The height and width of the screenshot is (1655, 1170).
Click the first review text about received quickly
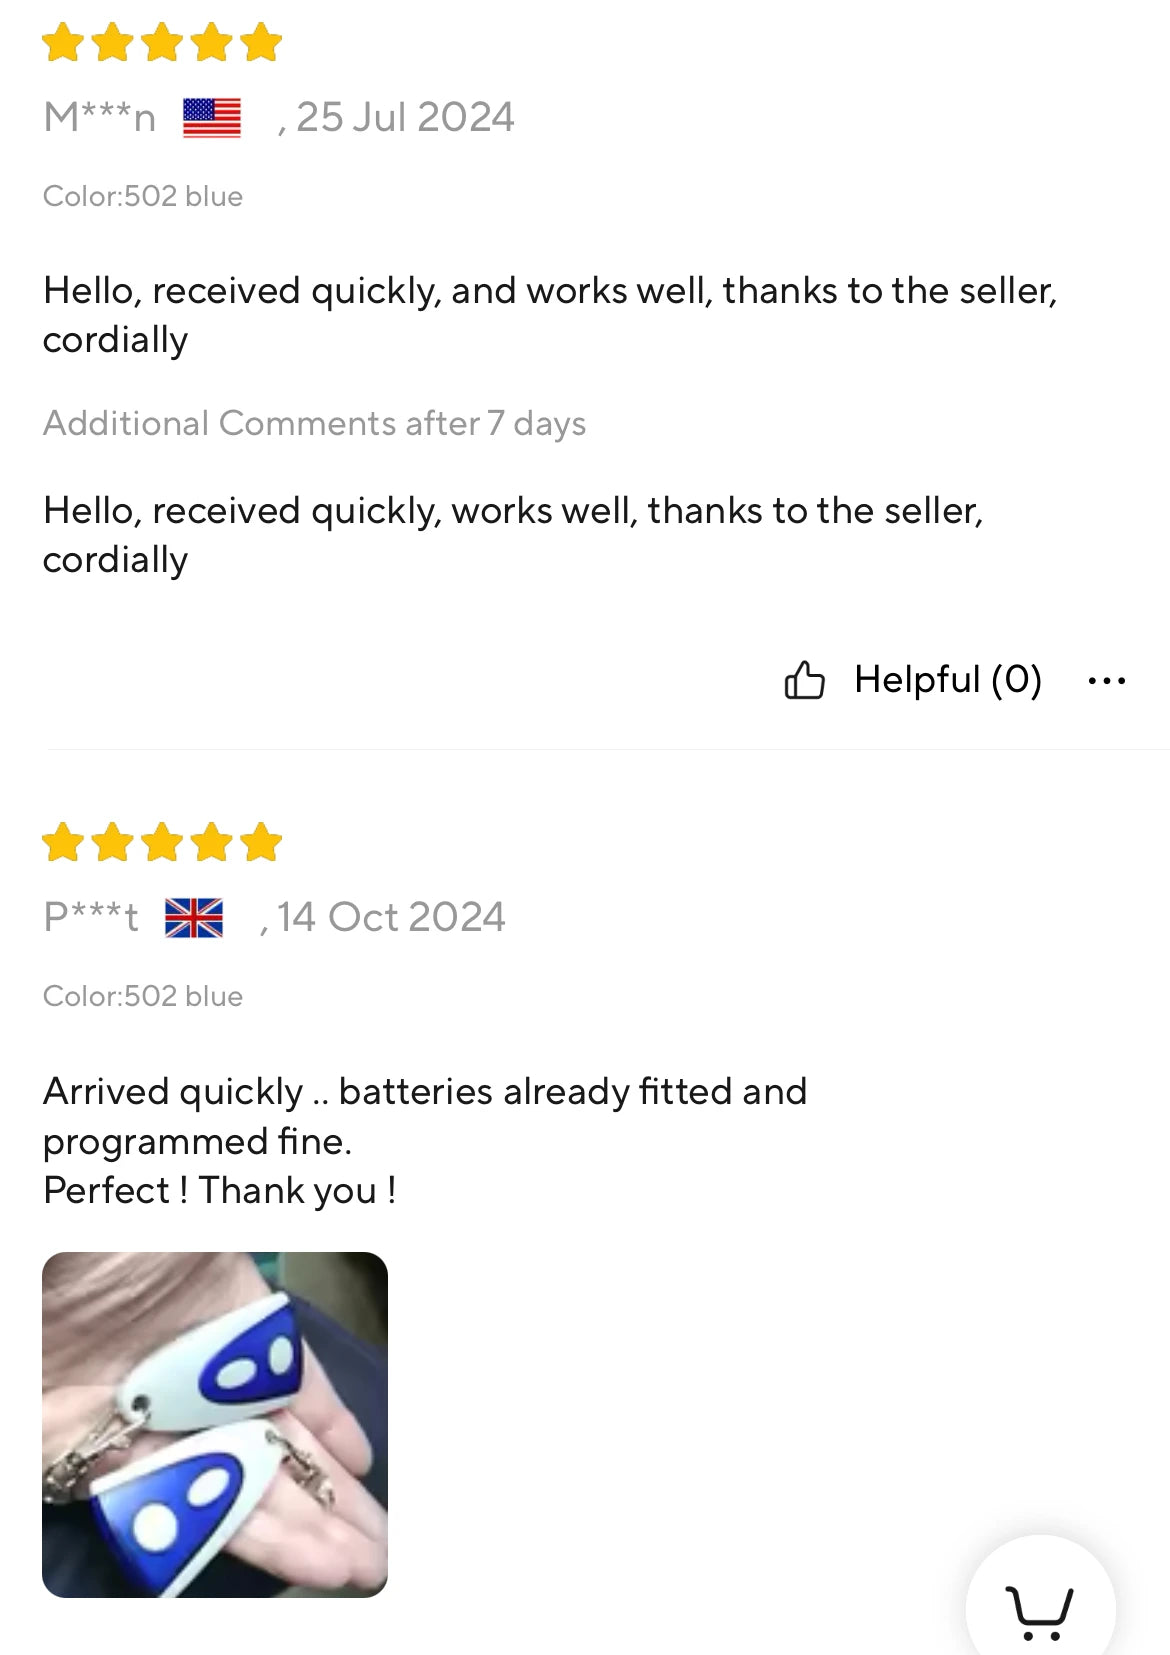550,315
